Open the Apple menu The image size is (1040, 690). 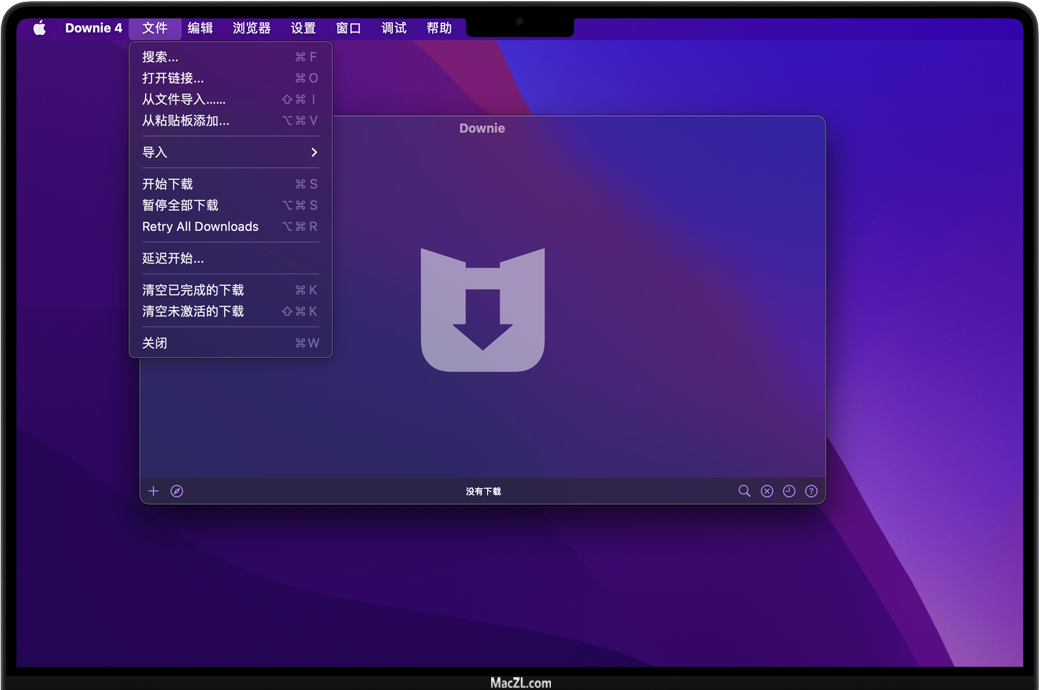pos(40,28)
